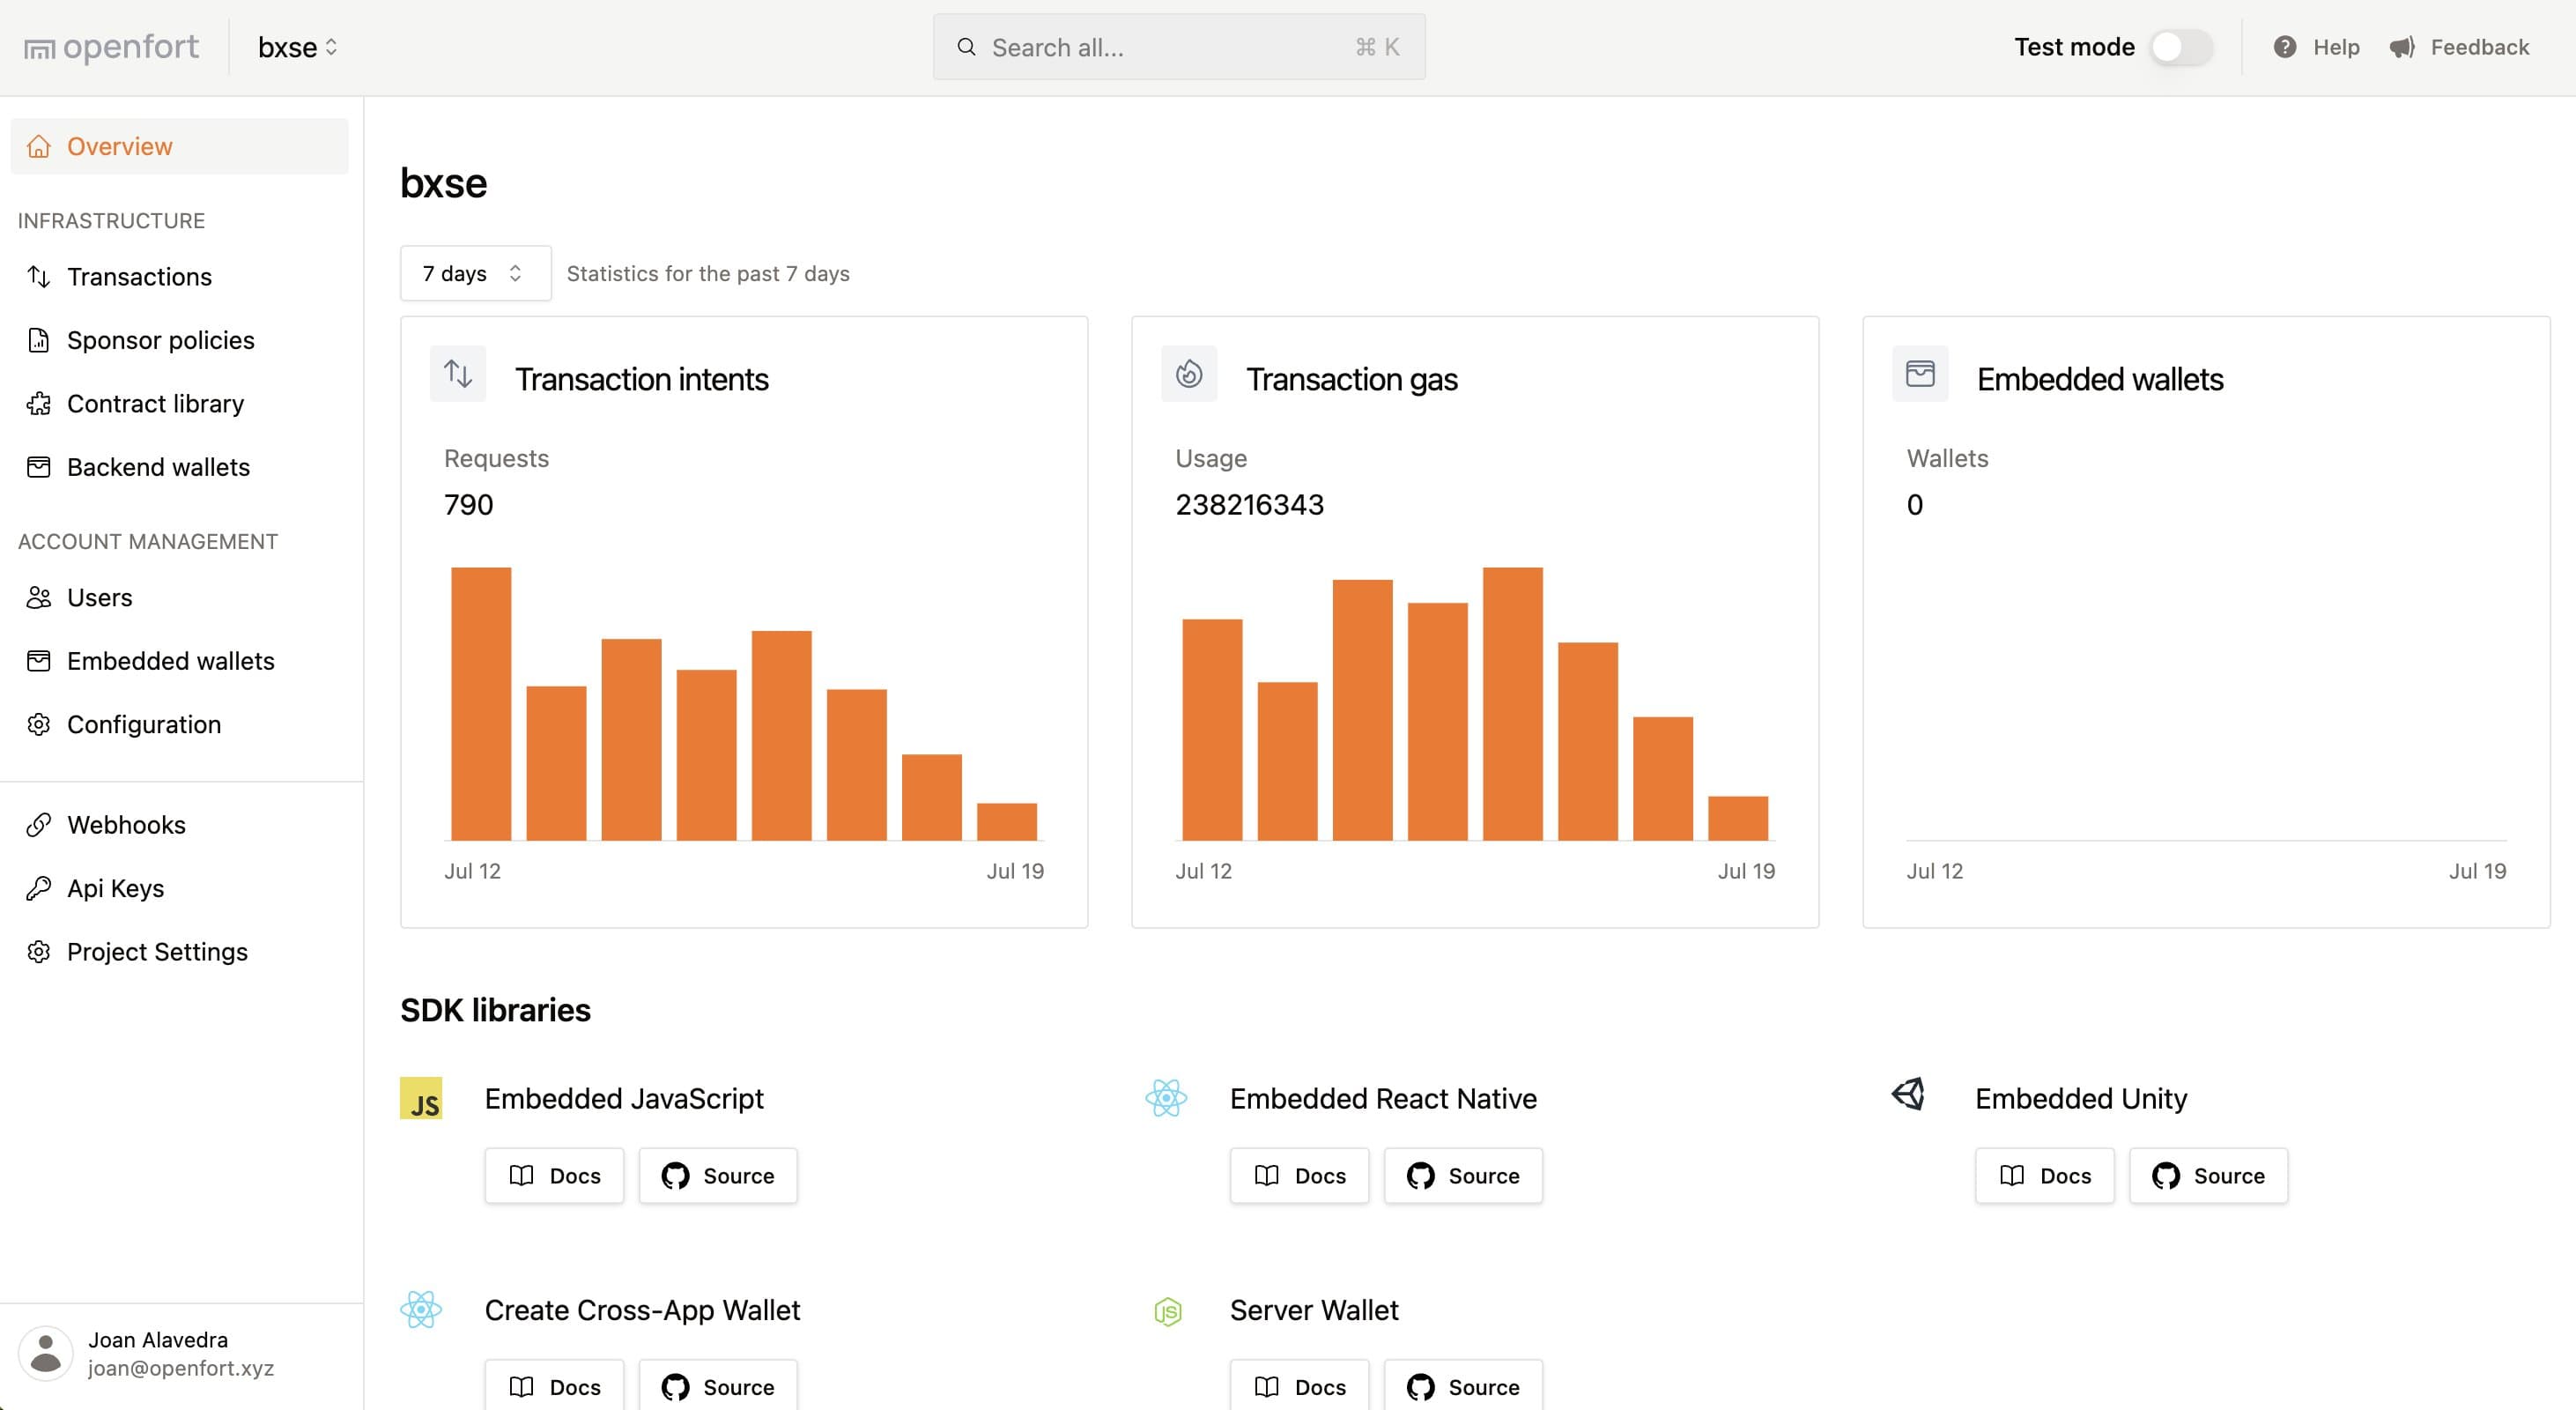Expand the 7 days range dropdown

[475, 273]
